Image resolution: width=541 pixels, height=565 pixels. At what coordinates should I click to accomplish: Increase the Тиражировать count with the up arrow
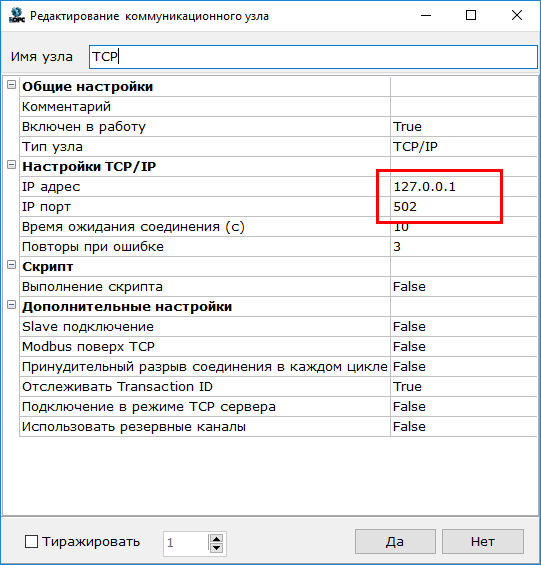click(x=216, y=539)
